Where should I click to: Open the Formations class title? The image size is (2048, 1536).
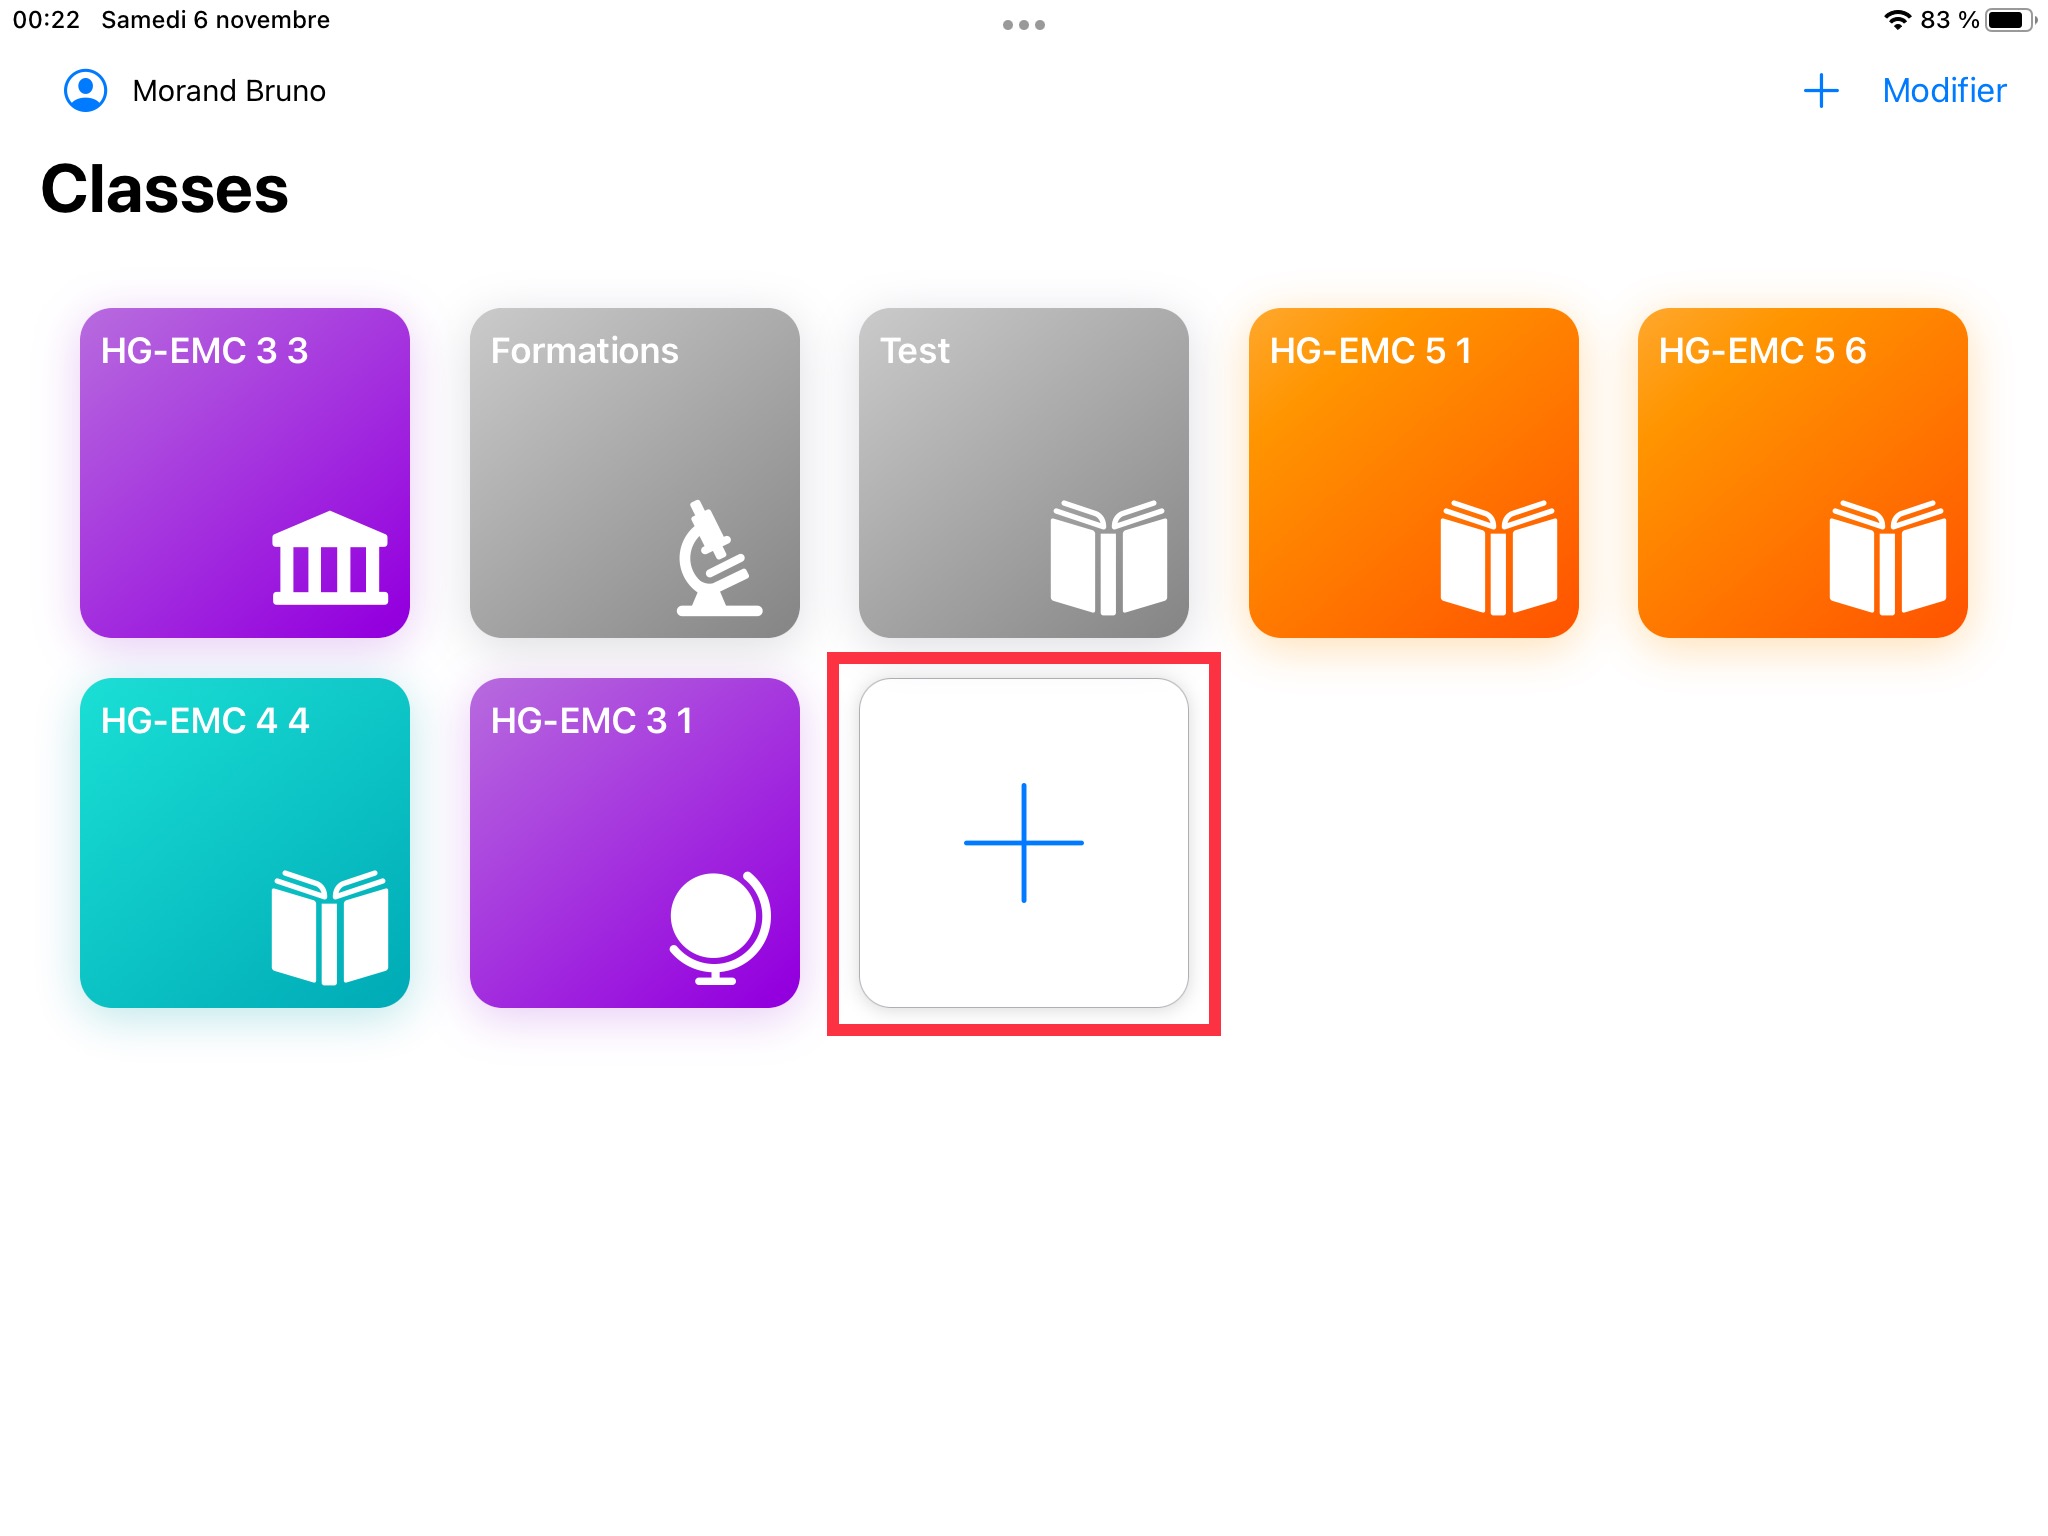pyautogui.click(x=584, y=351)
